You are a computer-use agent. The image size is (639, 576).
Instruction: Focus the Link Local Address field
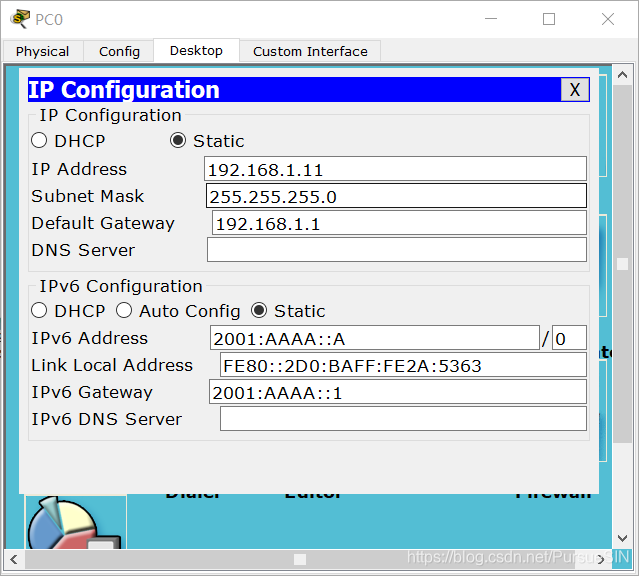[403, 364]
